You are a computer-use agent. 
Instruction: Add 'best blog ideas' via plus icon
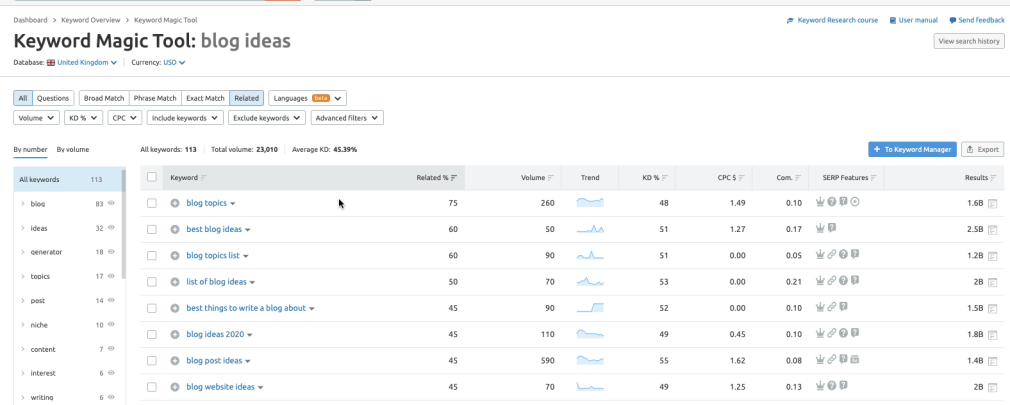click(x=175, y=229)
